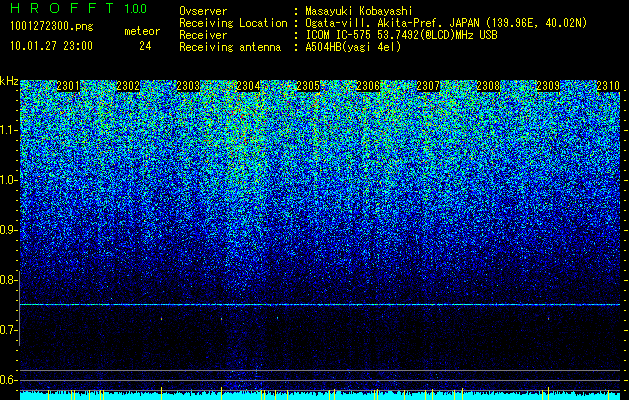The image size is (629, 400).
Task: Click the 0.8 frequency axis label
Action: [9, 280]
